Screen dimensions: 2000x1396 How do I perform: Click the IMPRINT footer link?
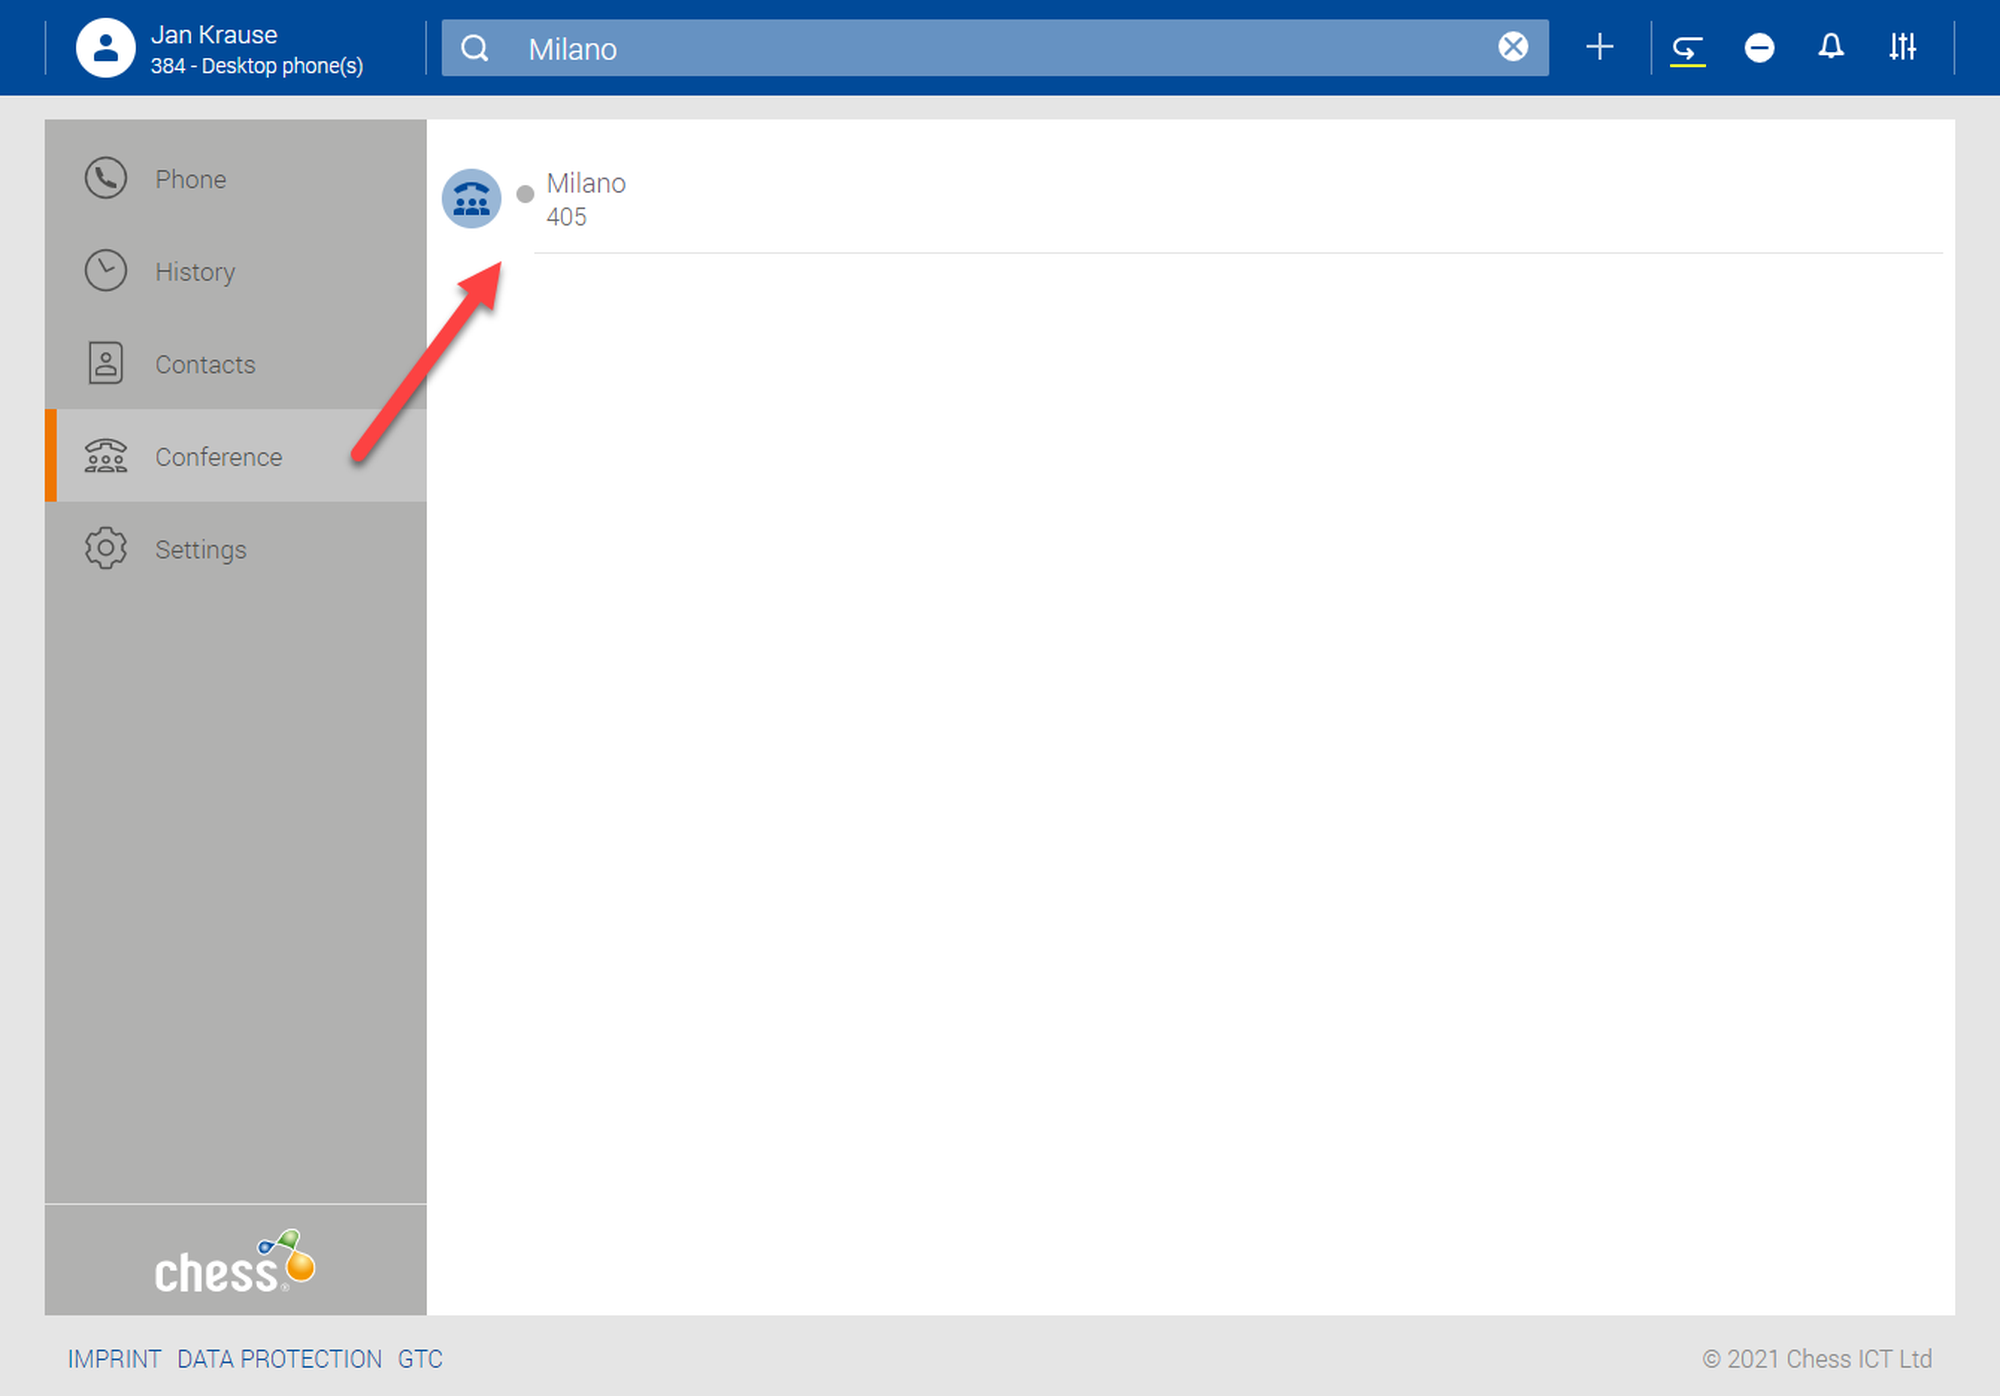click(114, 1359)
